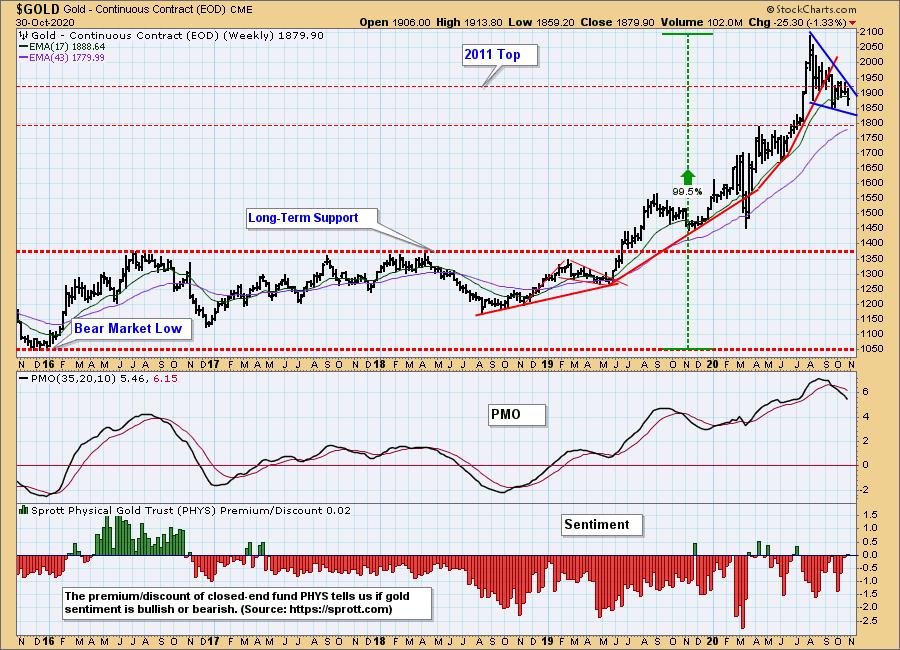Click the Long-Term Support annotation box
The width and height of the screenshot is (900, 650).
pyautogui.click(x=312, y=218)
